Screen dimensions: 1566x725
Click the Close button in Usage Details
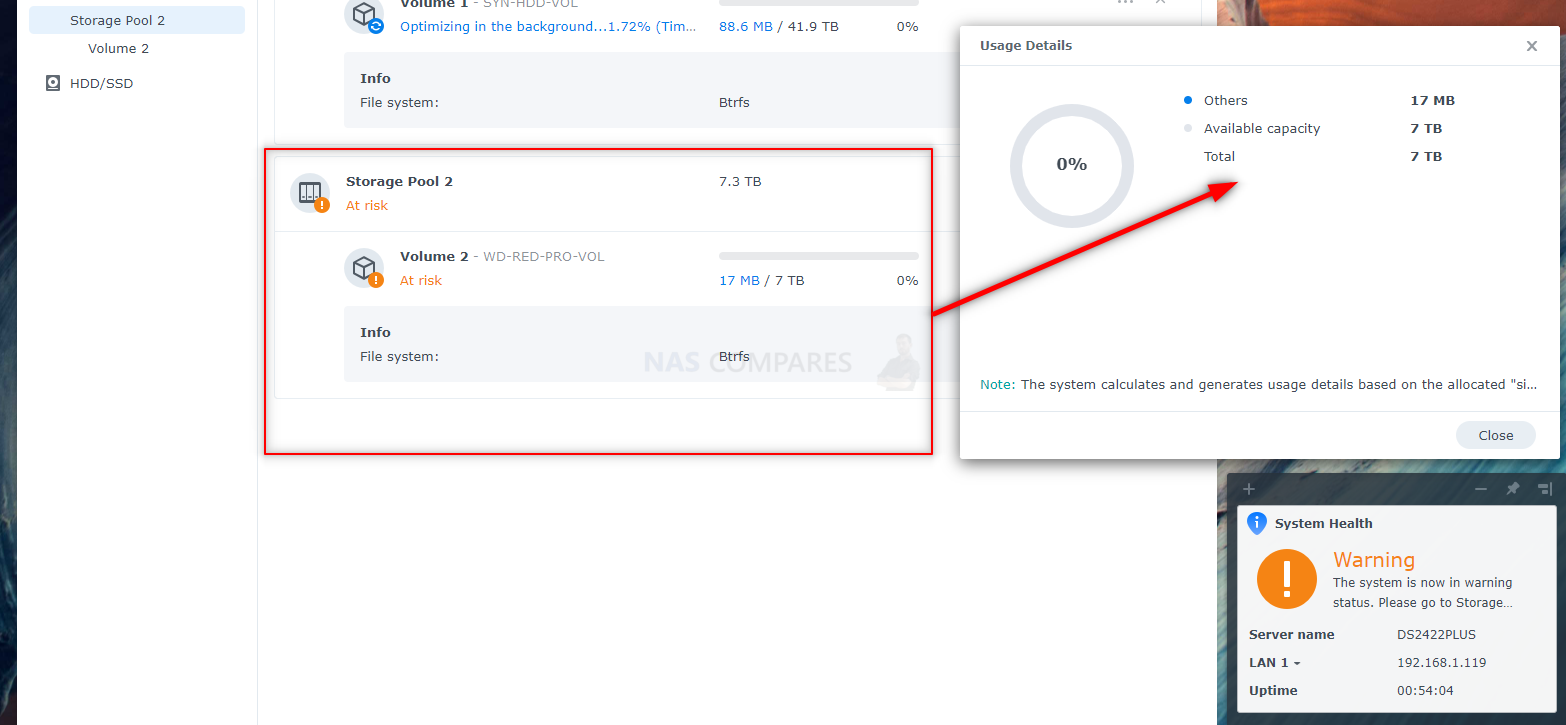[1496, 435]
